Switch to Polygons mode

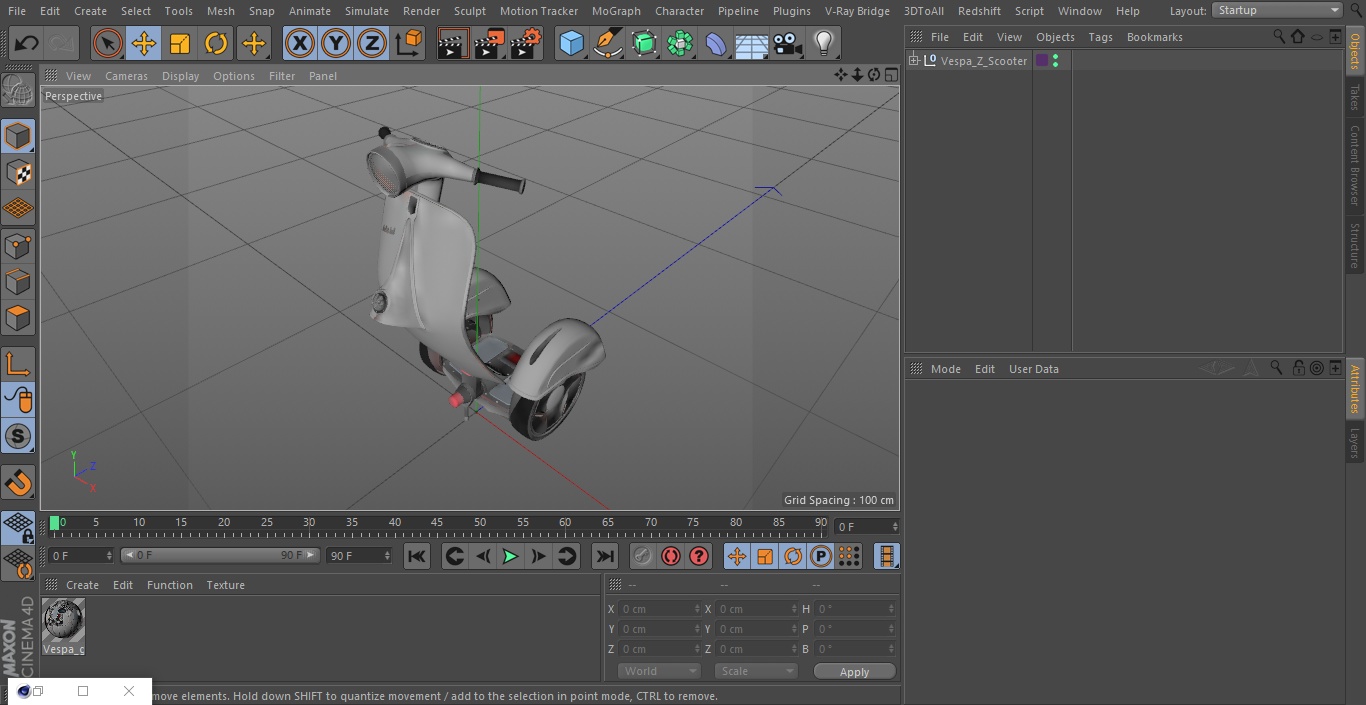pyautogui.click(x=18, y=318)
